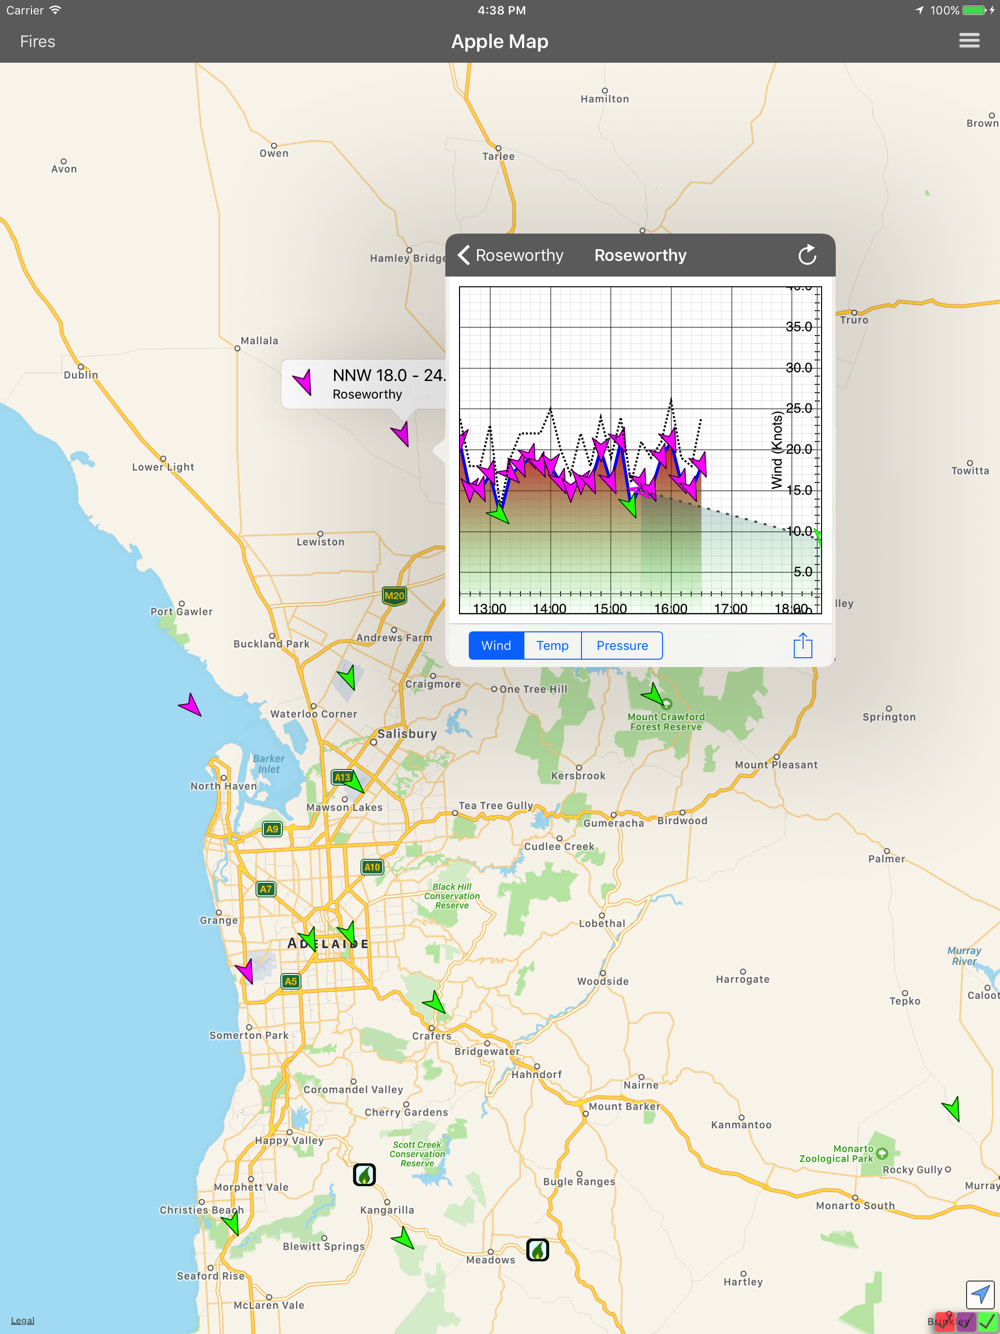1000x1334 pixels.
Task: Tap the Hamilton town label
Action: point(605,99)
